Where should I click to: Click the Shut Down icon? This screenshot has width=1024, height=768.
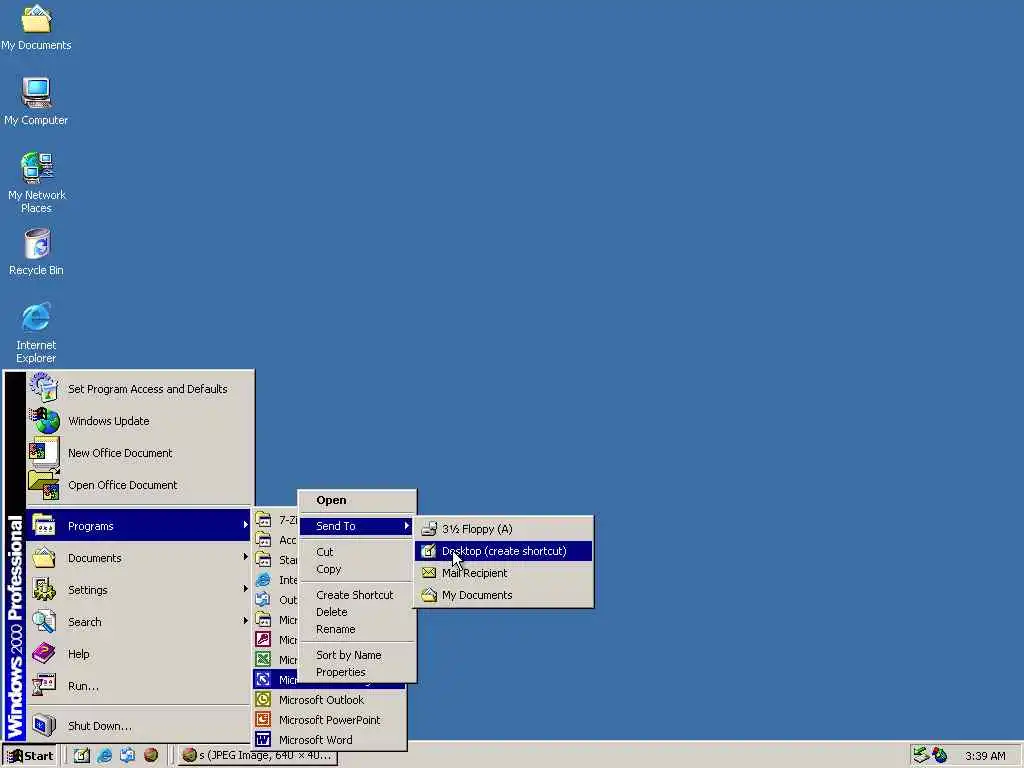[x=44, y=725]
